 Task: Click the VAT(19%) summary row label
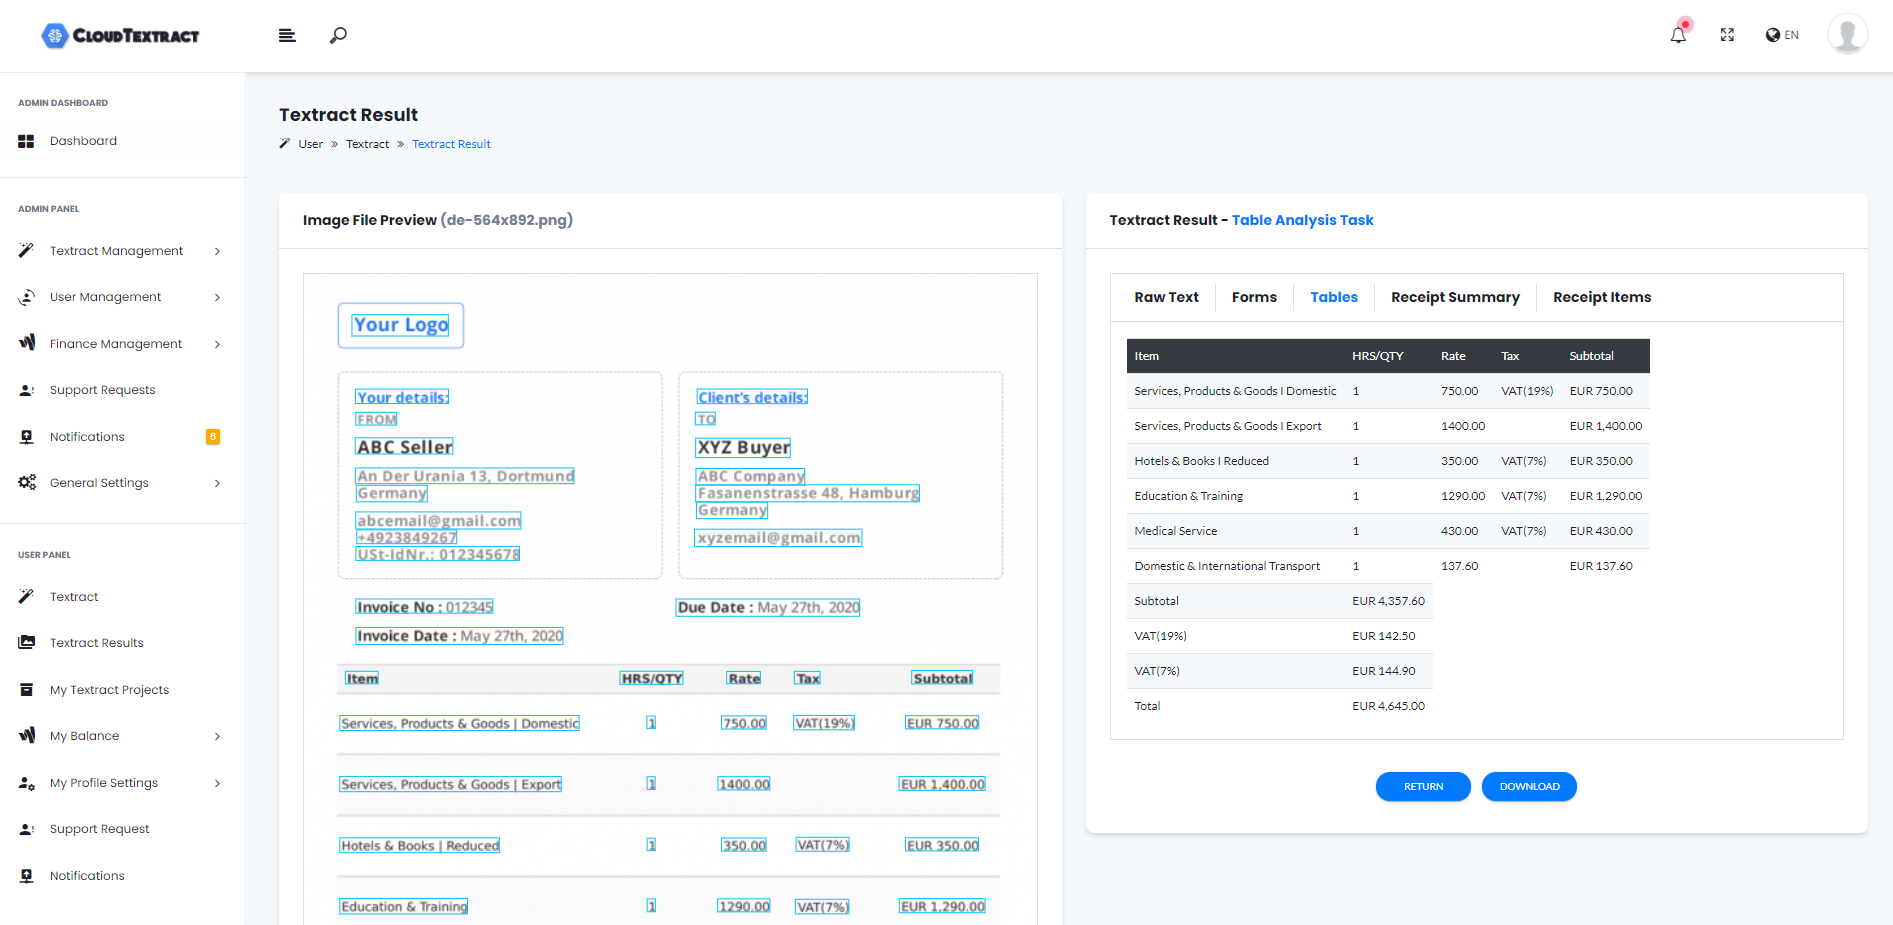1160,636
